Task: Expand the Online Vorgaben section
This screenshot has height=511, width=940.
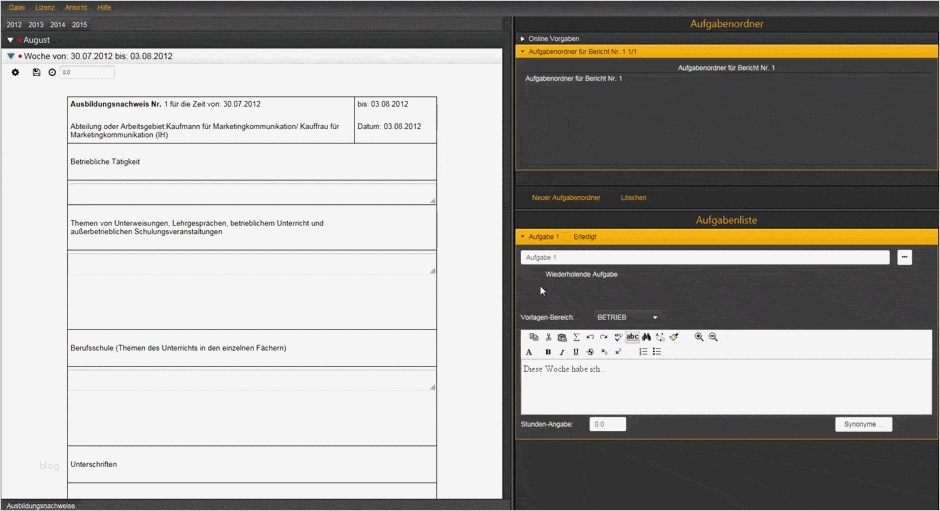Action: [522, 39]
